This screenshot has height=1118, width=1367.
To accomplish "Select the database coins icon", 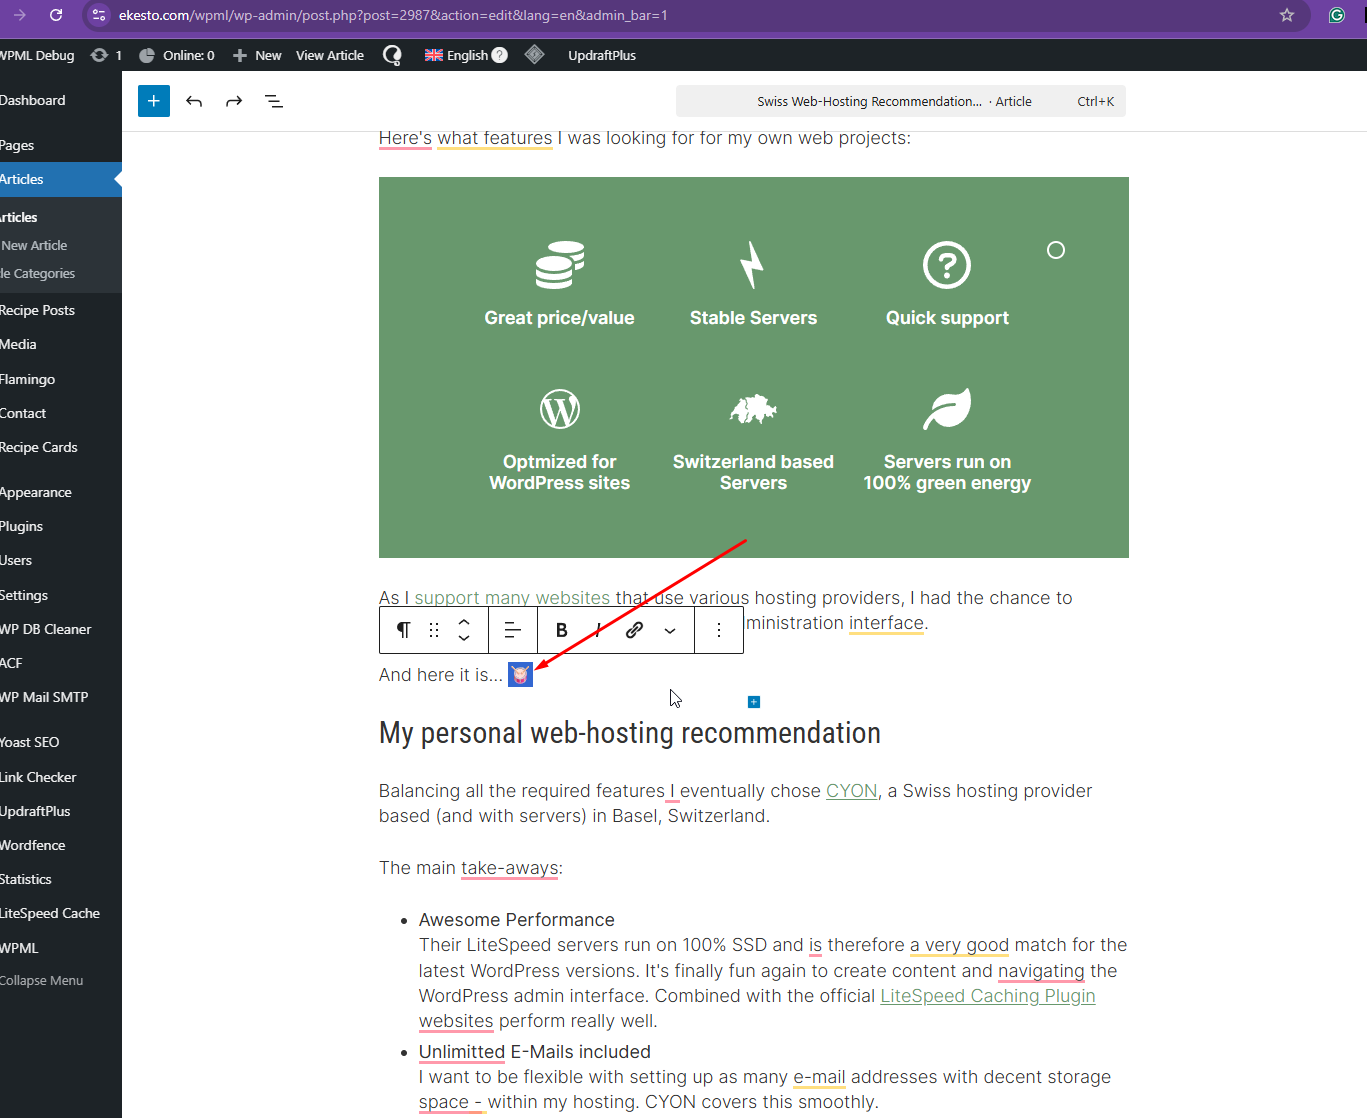I will (x=560, y=265).
